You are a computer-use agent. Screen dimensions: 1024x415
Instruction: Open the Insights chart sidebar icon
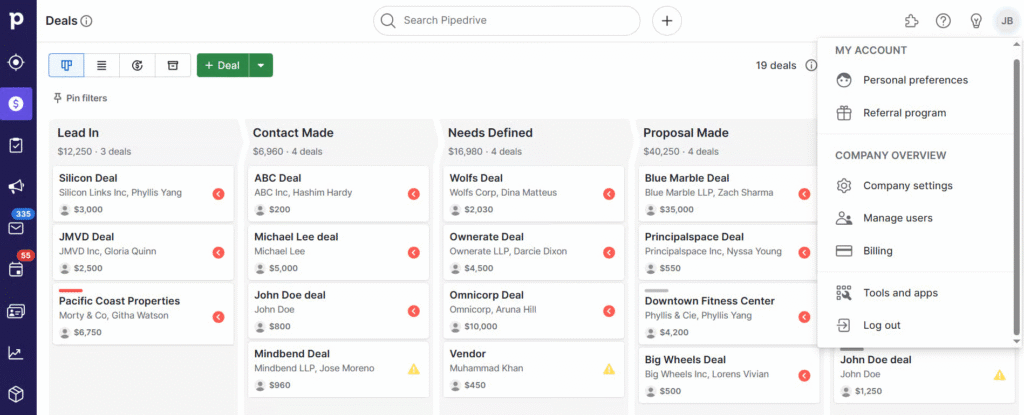pos(17,352)
